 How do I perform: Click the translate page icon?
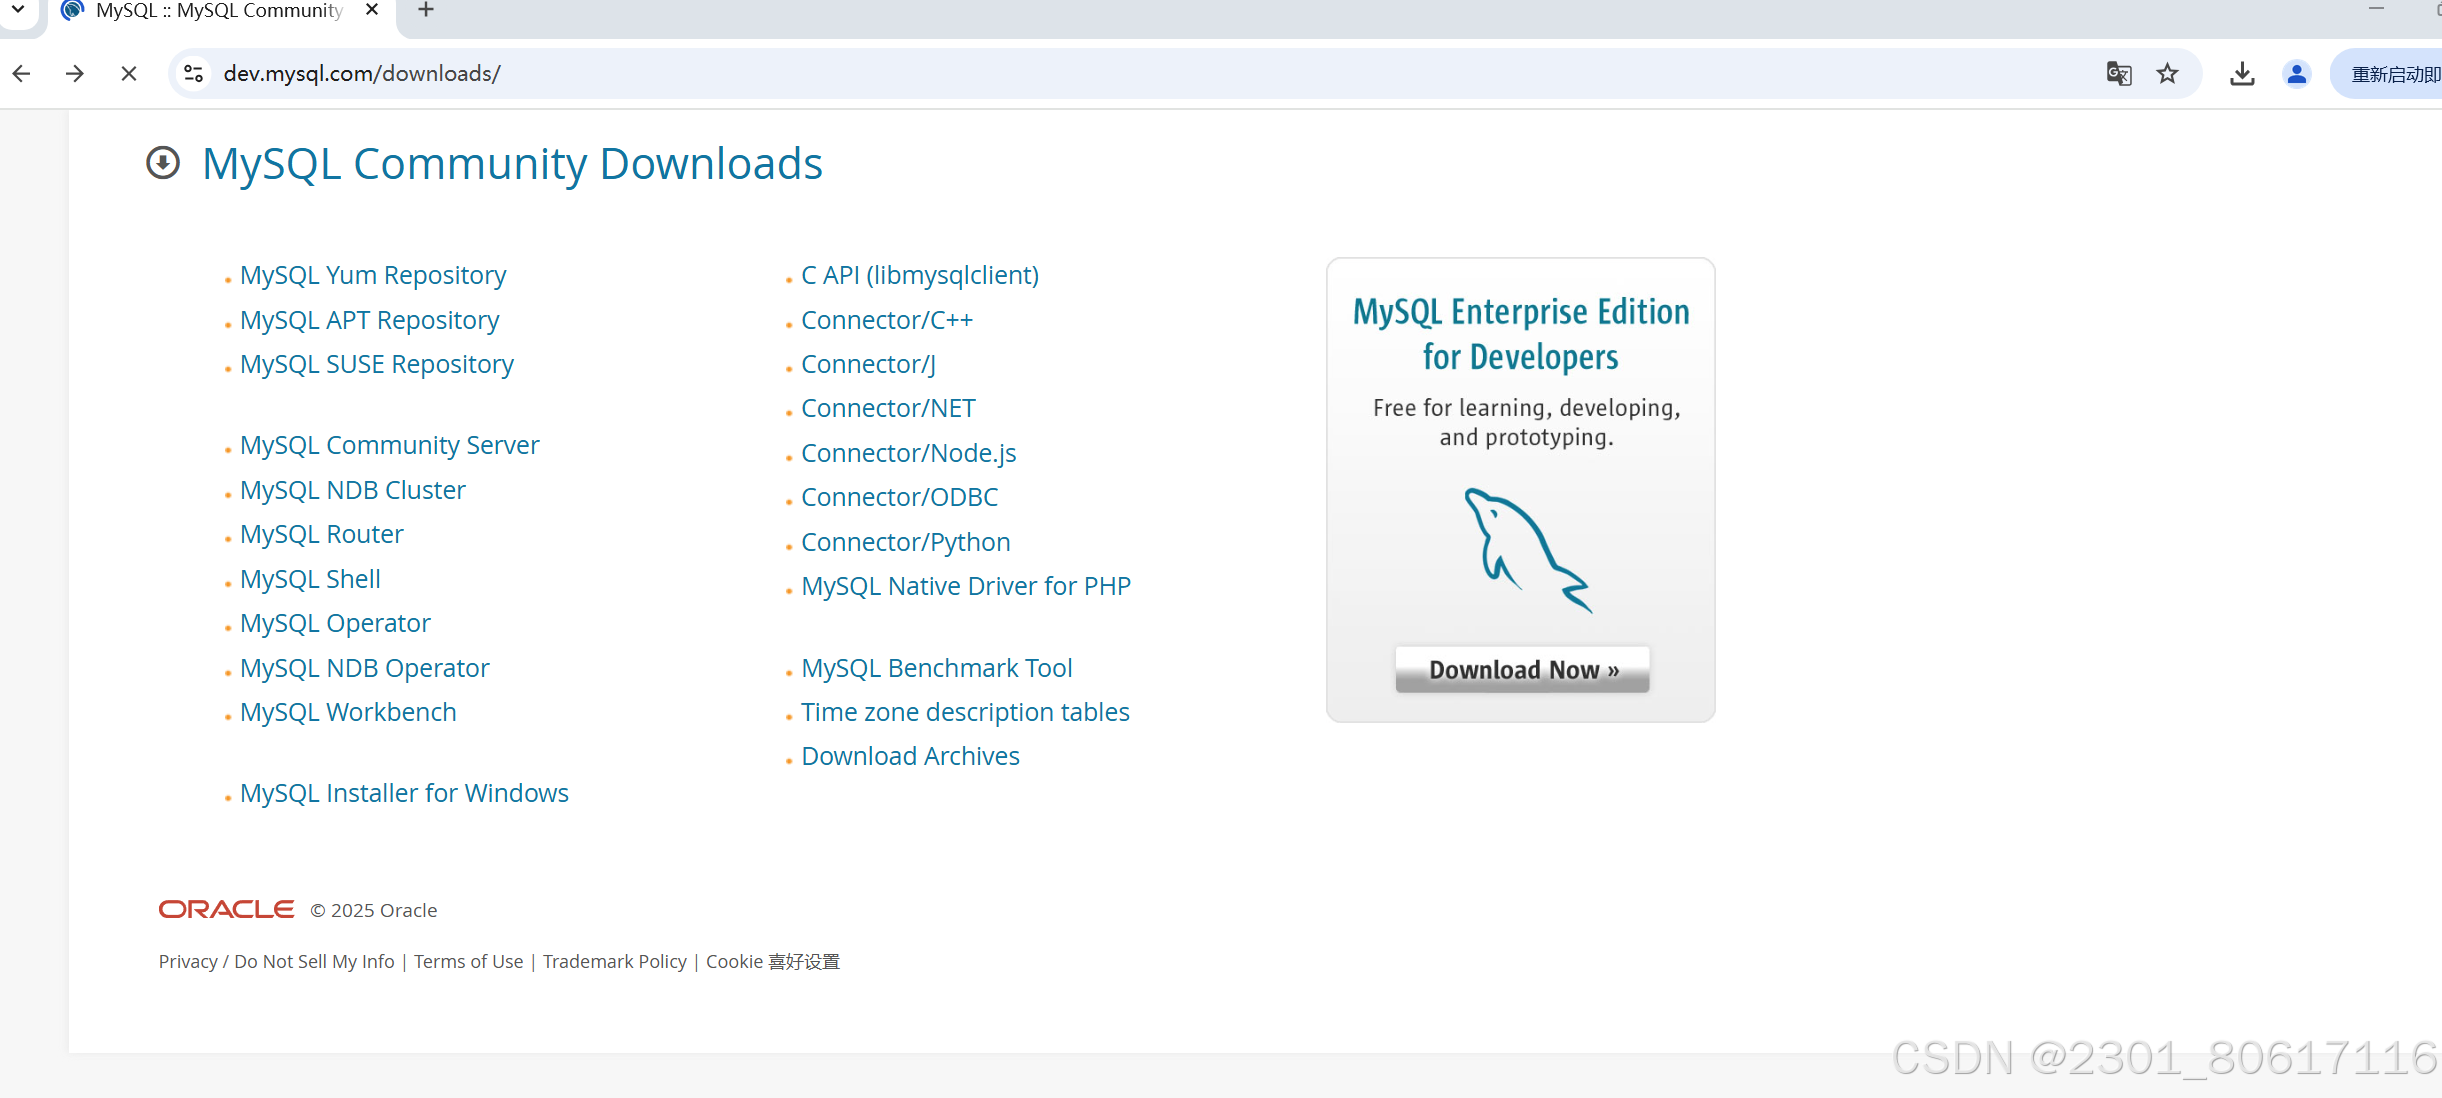2119,73
